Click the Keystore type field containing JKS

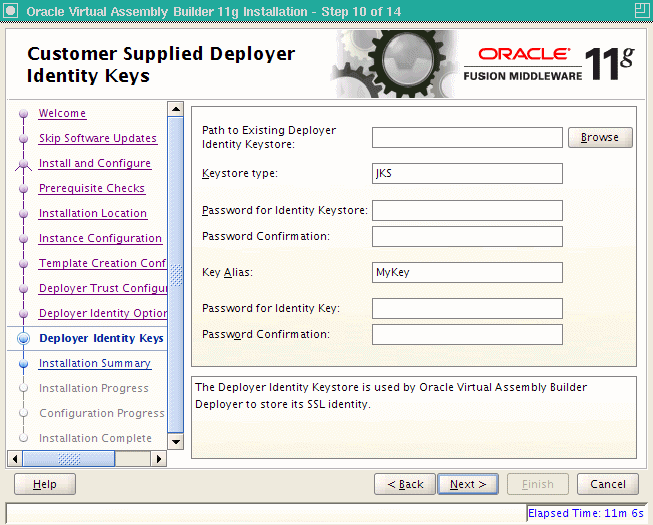[467, 173]
